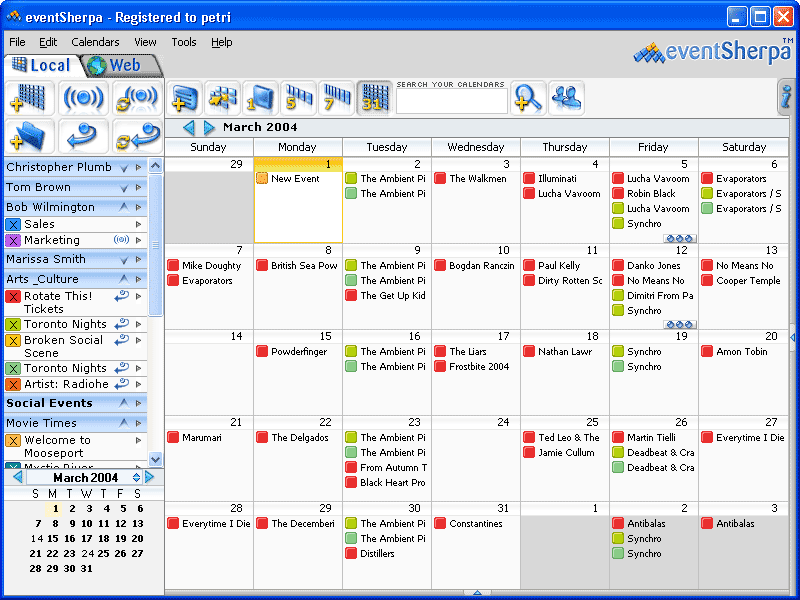The width and height of the screenshot is (800, 600).
Task: Toggle the Artist: Radiohe checkbox
Action: [13, 384]
